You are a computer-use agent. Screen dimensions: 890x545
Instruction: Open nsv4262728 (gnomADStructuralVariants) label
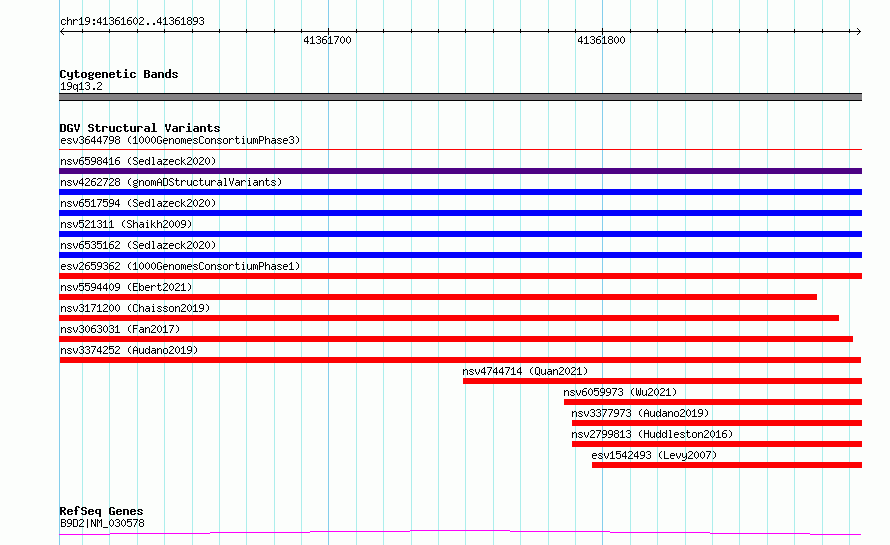click(x=171, y=182)
